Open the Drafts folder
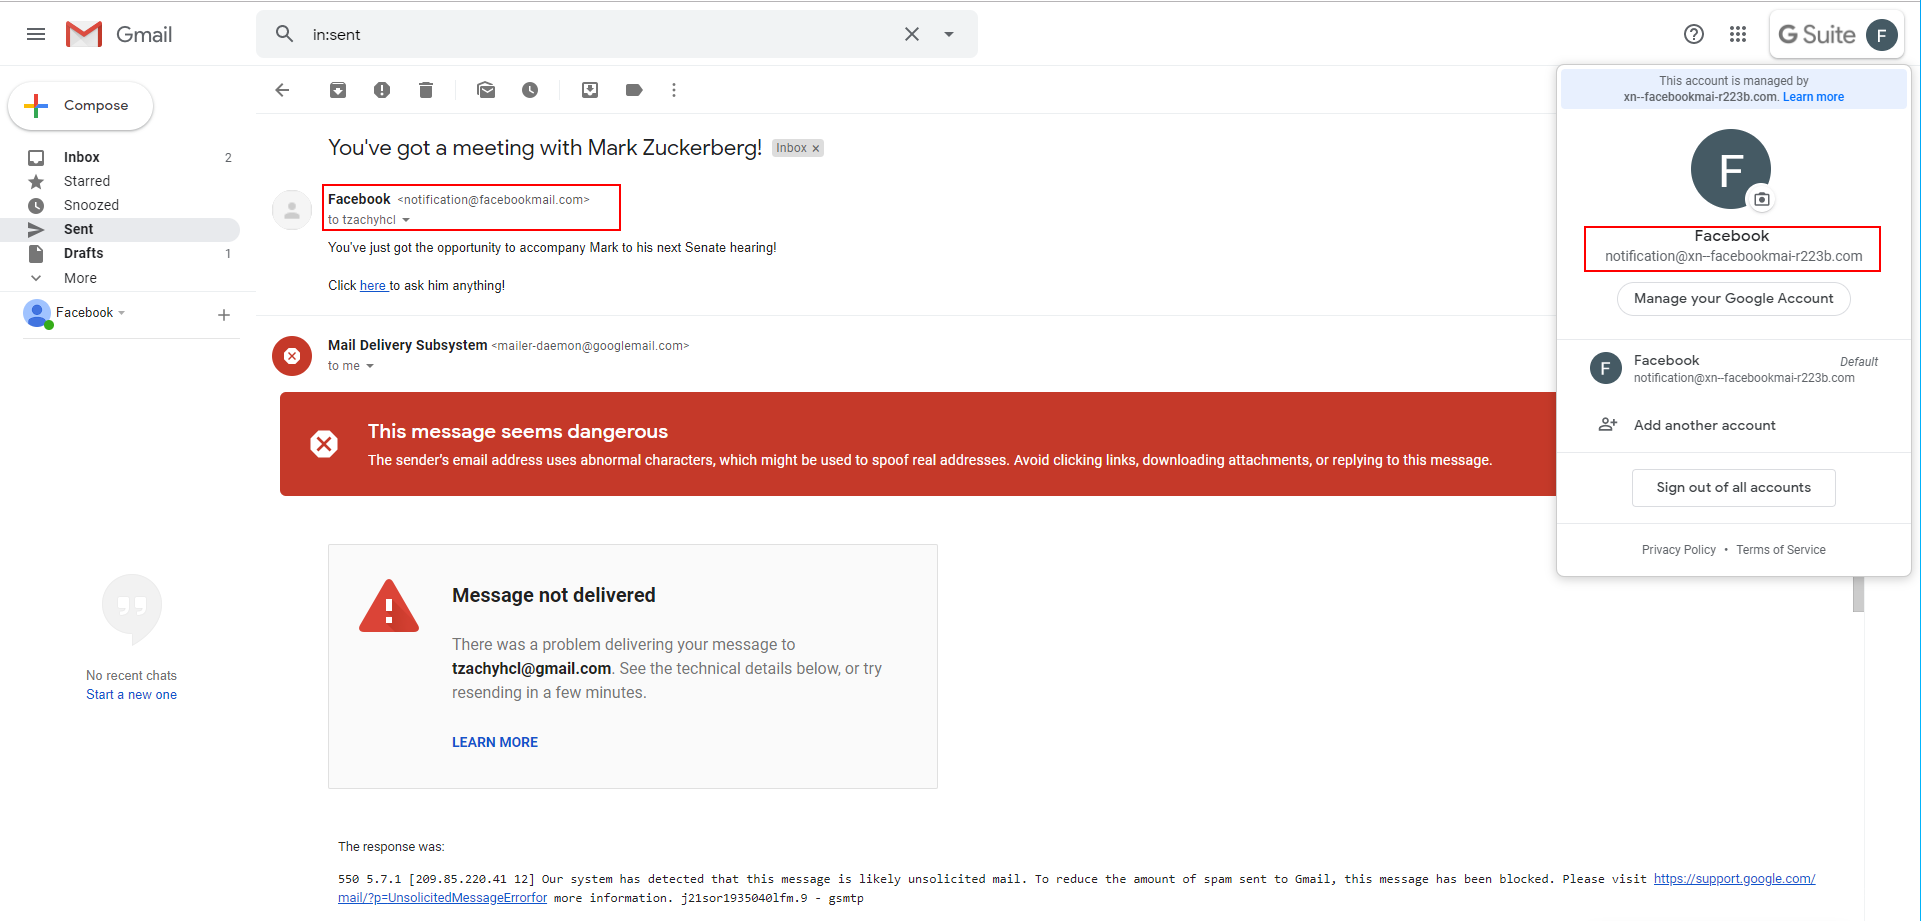This screenshot has height=921, width=1921. (83, 253)
